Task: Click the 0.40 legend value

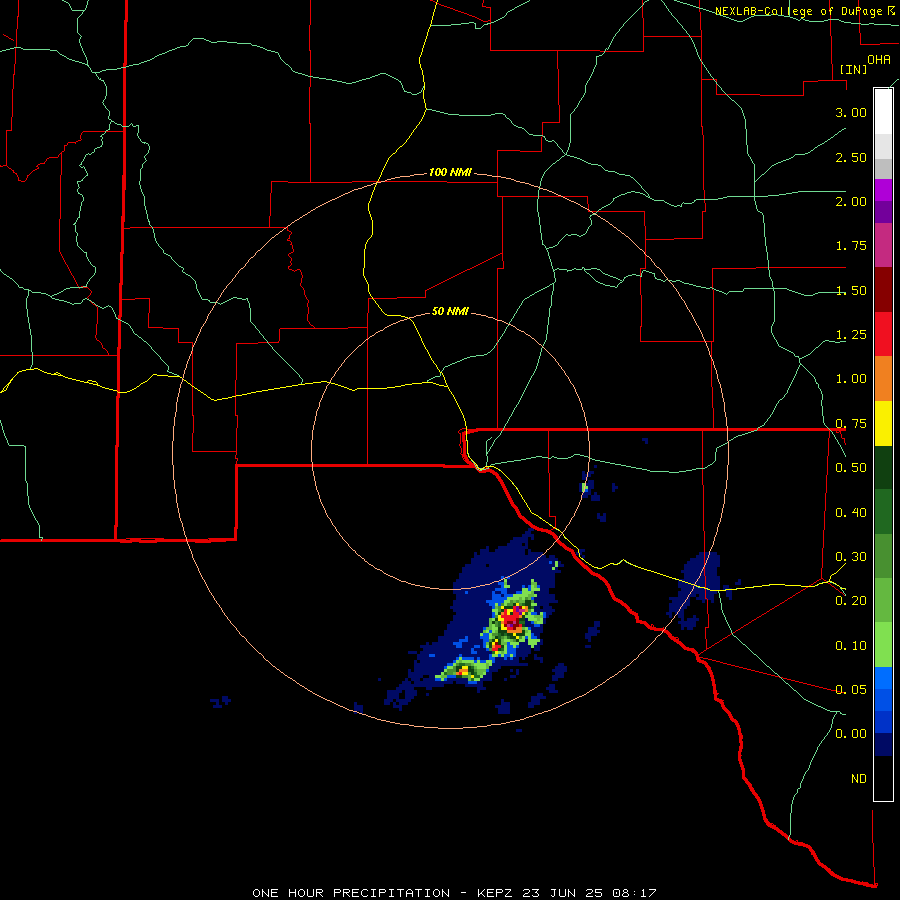Action: tap(851, 513)
